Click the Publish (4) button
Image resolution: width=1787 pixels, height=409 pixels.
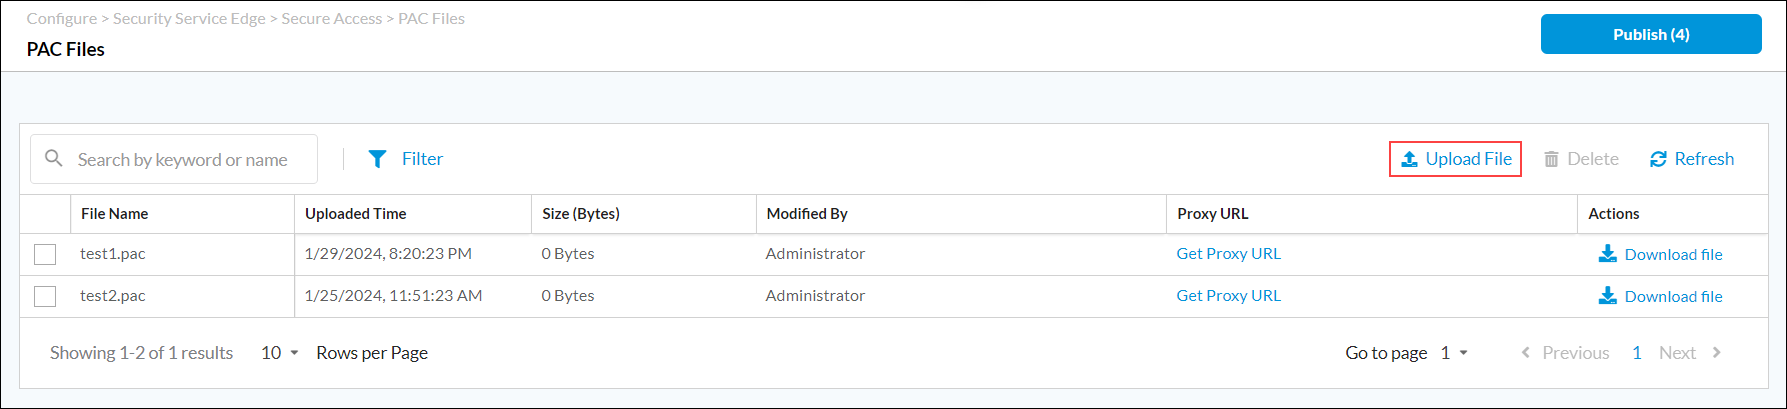coord(1650,34)
